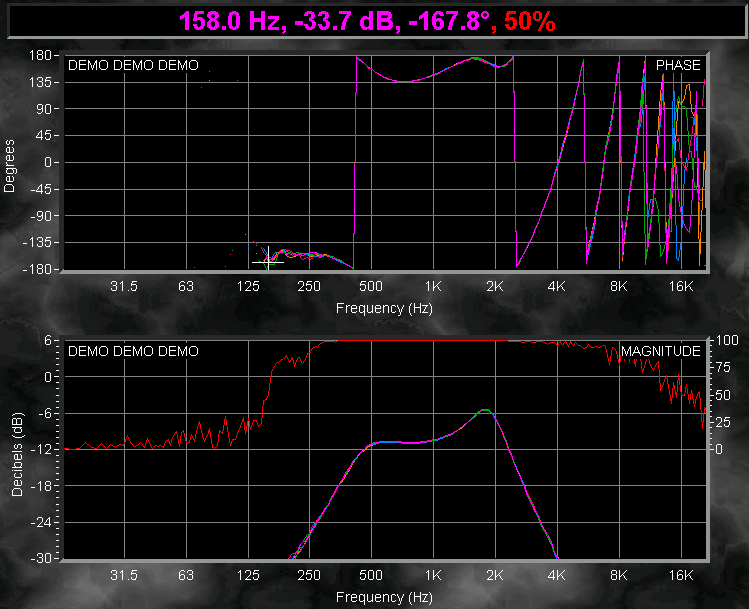Click the '-45' tick on phase axis
The width and height of the screenshot is (749, 609).
coord(41,189)
